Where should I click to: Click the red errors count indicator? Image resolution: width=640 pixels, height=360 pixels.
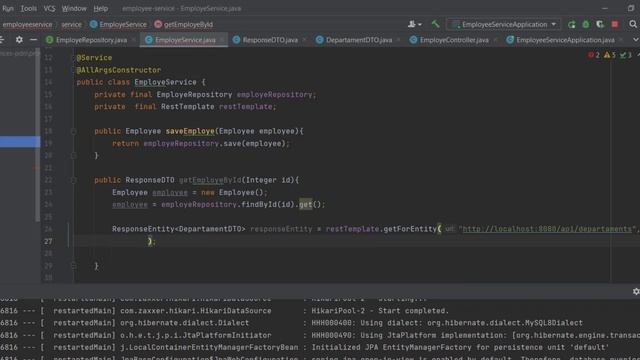tap(594, 55)
